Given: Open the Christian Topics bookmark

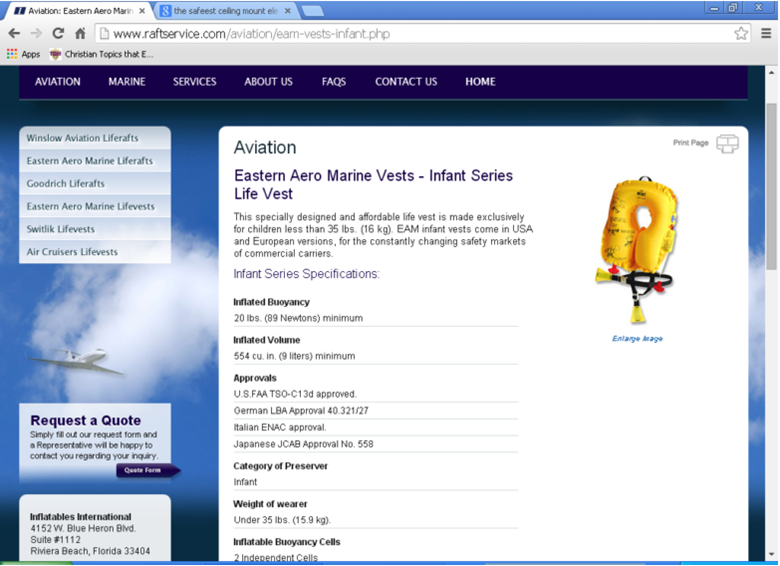Looking at the screenshot, I should 101,54.
